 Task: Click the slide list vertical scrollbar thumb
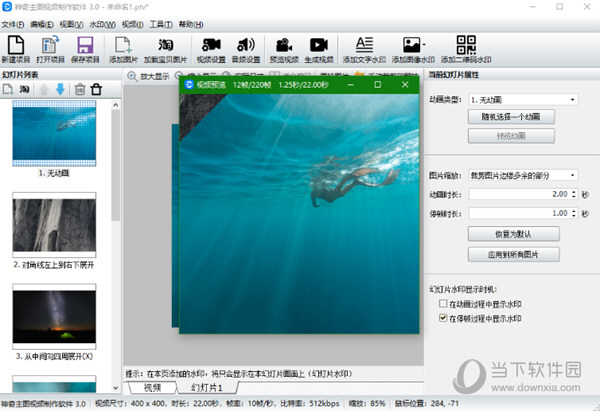[x=116, y=165]
